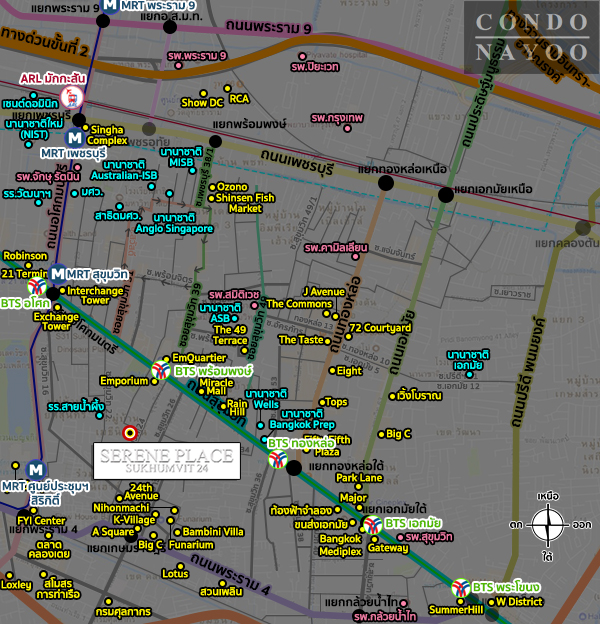This screenshot has width=600, height=624.
Task: Click the SummerHill label
Action: [456, 609]
